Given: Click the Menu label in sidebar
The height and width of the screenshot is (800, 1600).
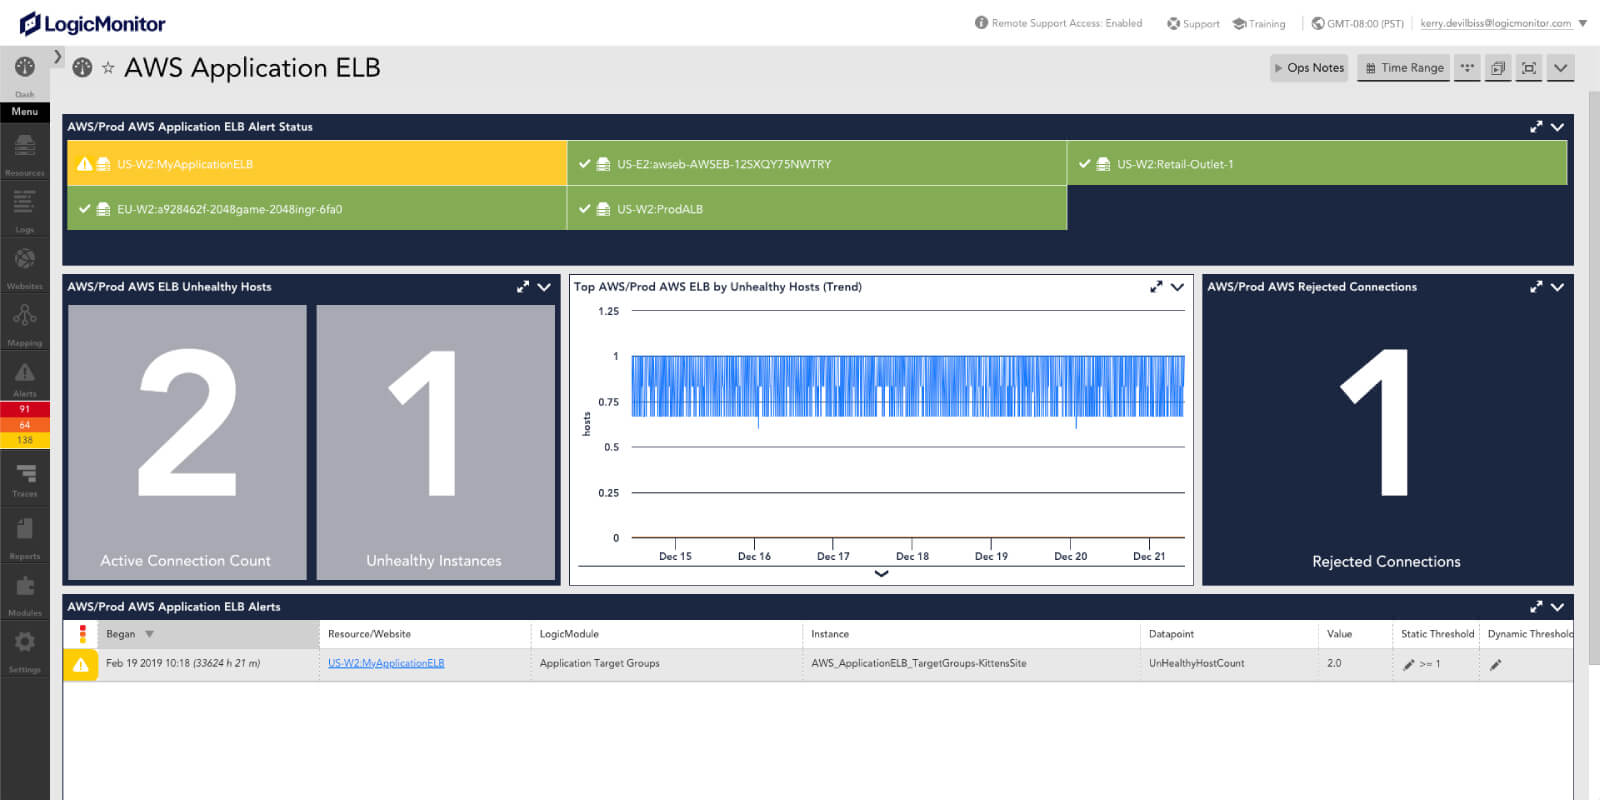Looking at the screenshot, I should point(25,112).
